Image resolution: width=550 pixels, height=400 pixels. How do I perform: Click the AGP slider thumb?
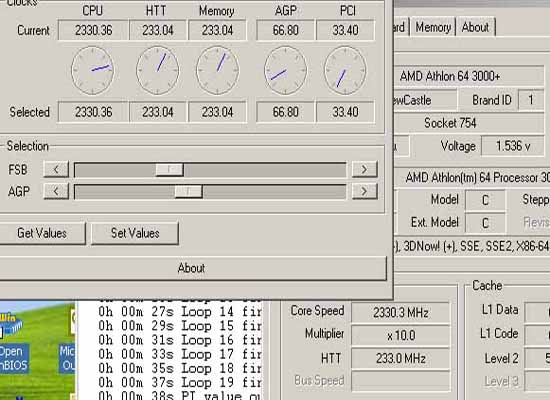pos(188,192)
